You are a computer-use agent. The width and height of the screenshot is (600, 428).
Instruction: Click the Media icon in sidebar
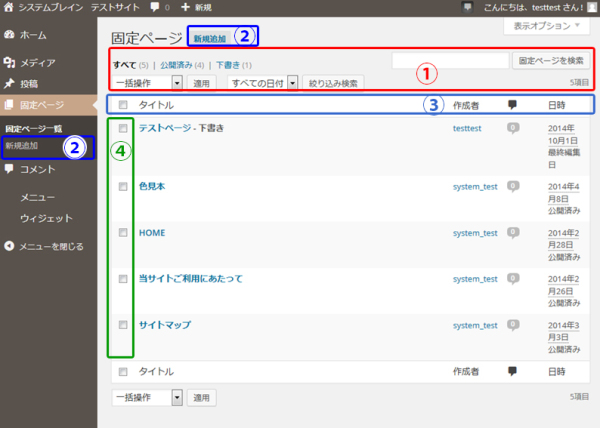coord(10,62)
